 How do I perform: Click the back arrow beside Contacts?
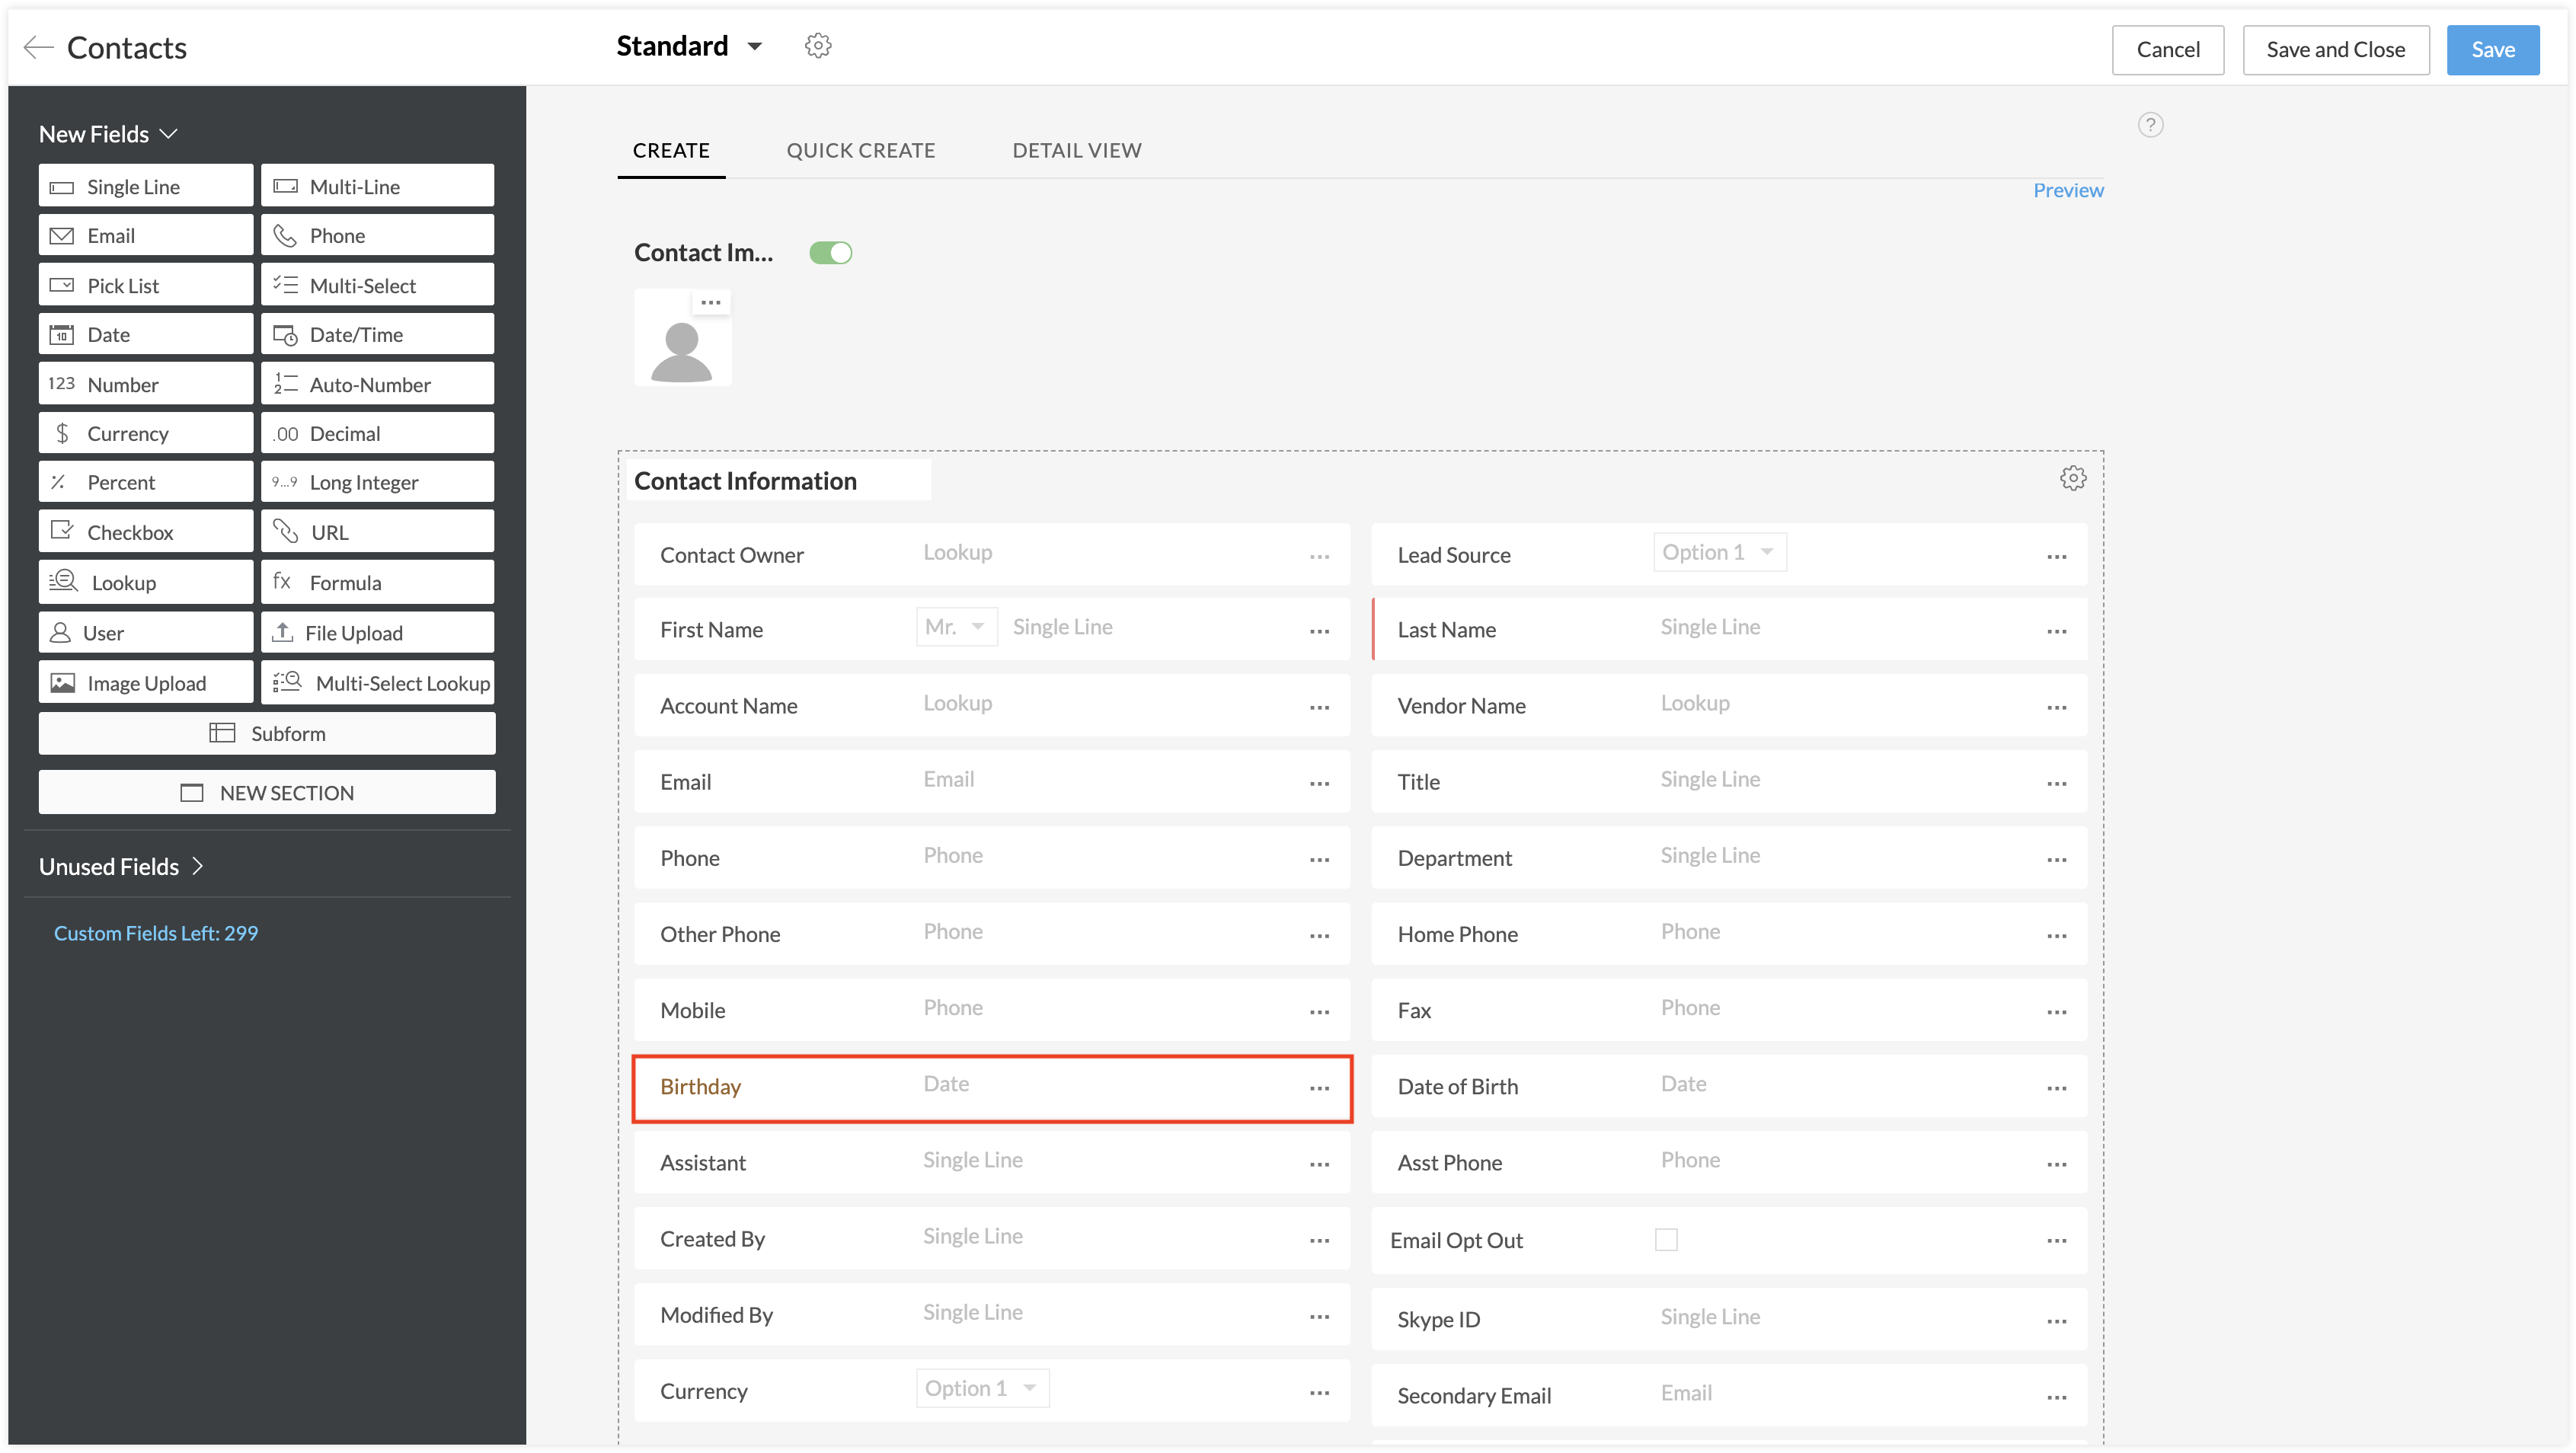(x=38, y=47)
